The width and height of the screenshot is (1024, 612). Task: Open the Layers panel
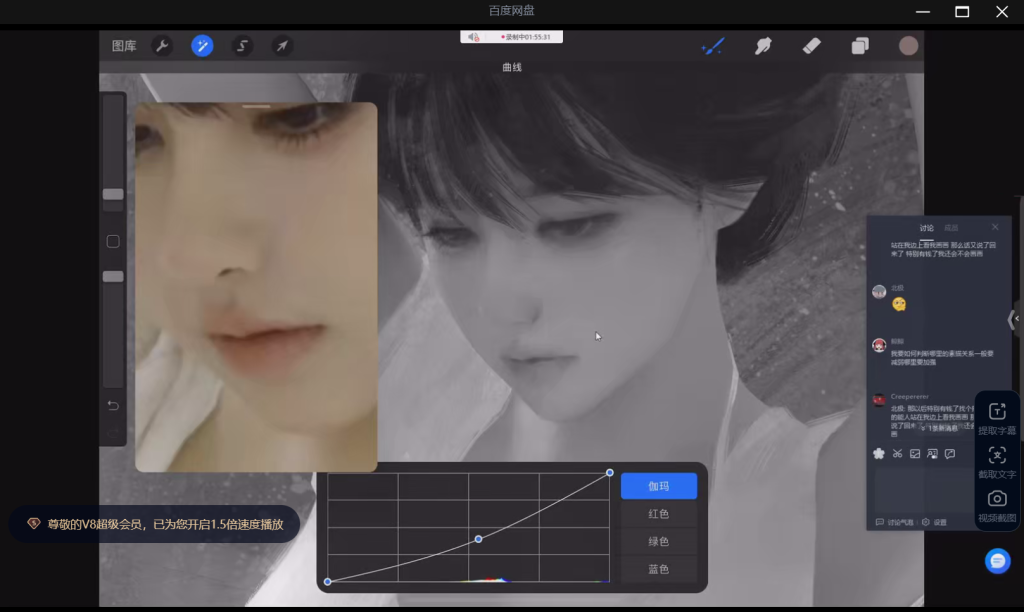tap(860, 46)
